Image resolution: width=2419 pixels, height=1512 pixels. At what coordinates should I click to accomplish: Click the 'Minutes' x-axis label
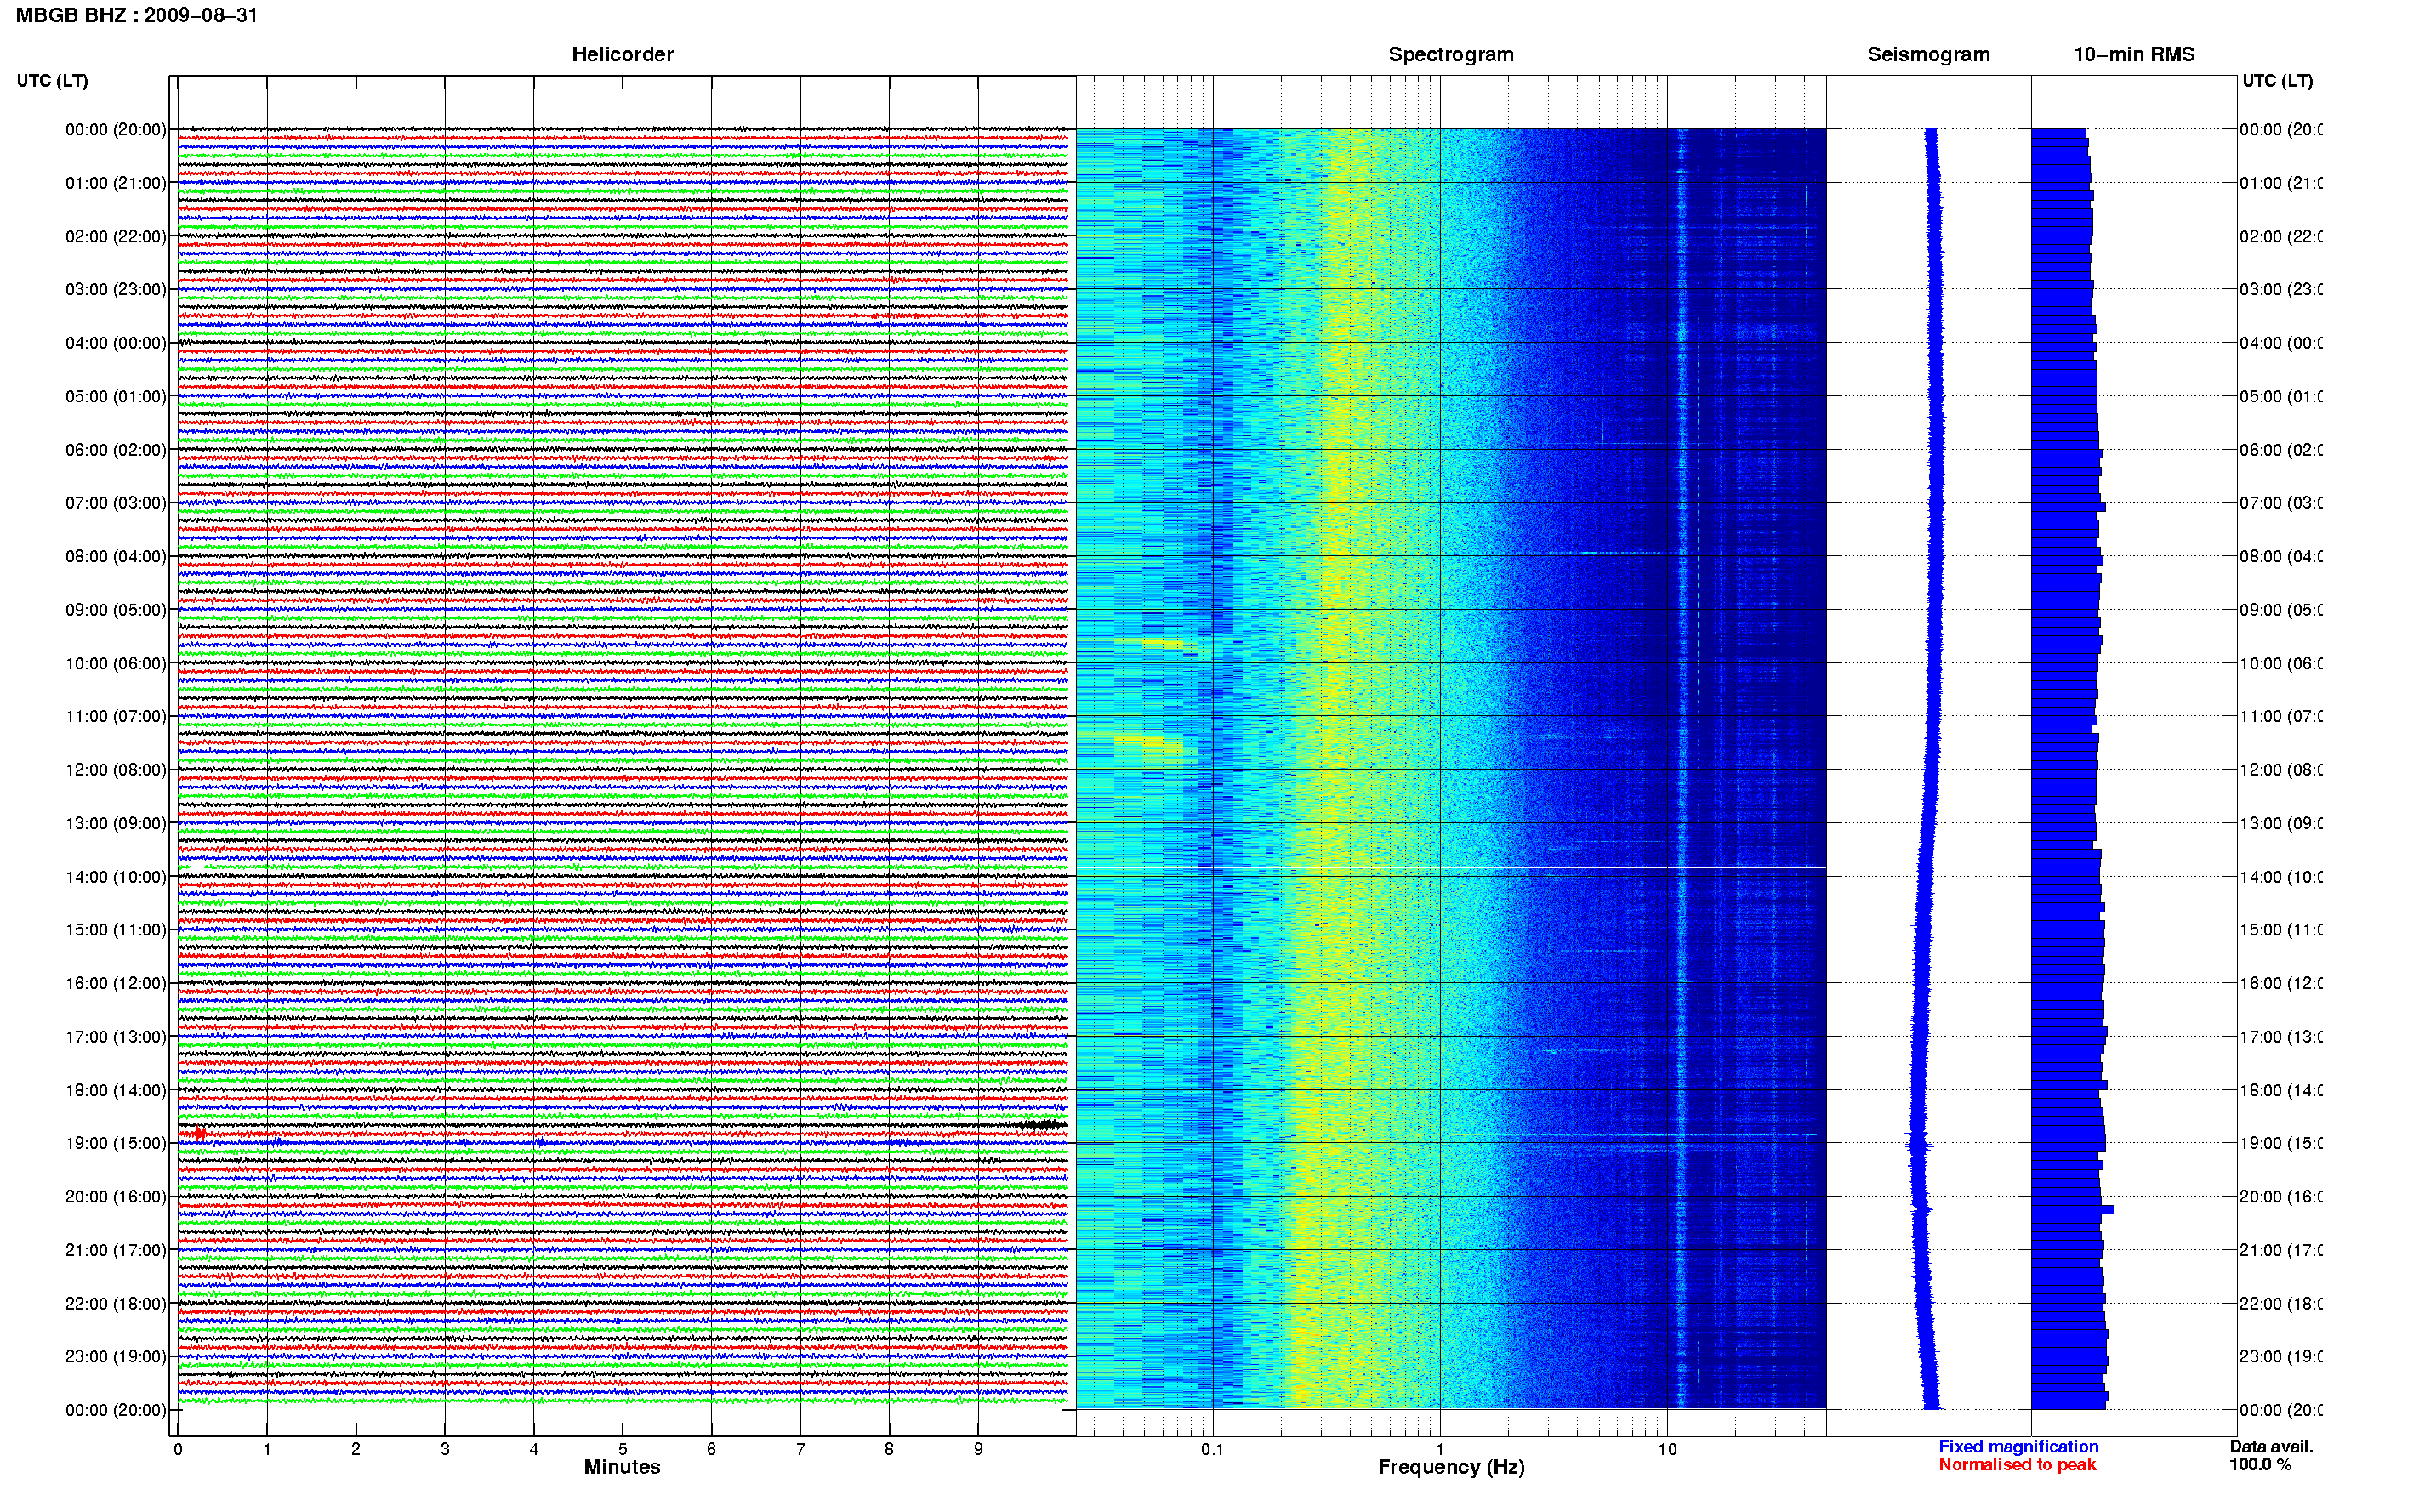[622, 1467]
